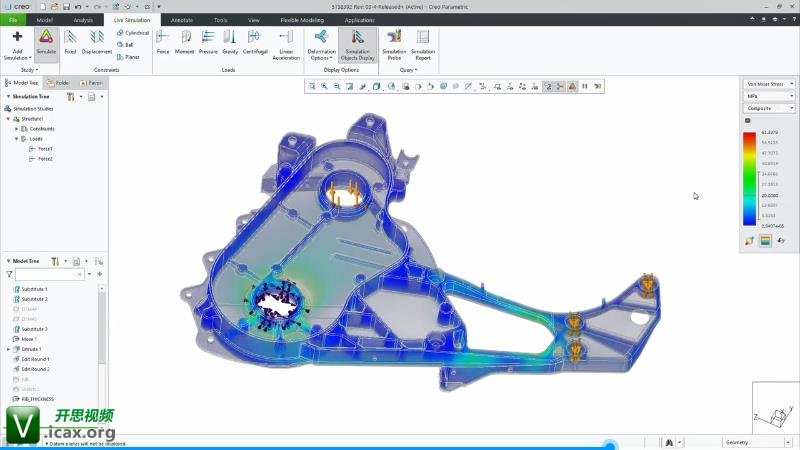
Task: Open the Simulation Probe tool
Action: click(394, 40)
